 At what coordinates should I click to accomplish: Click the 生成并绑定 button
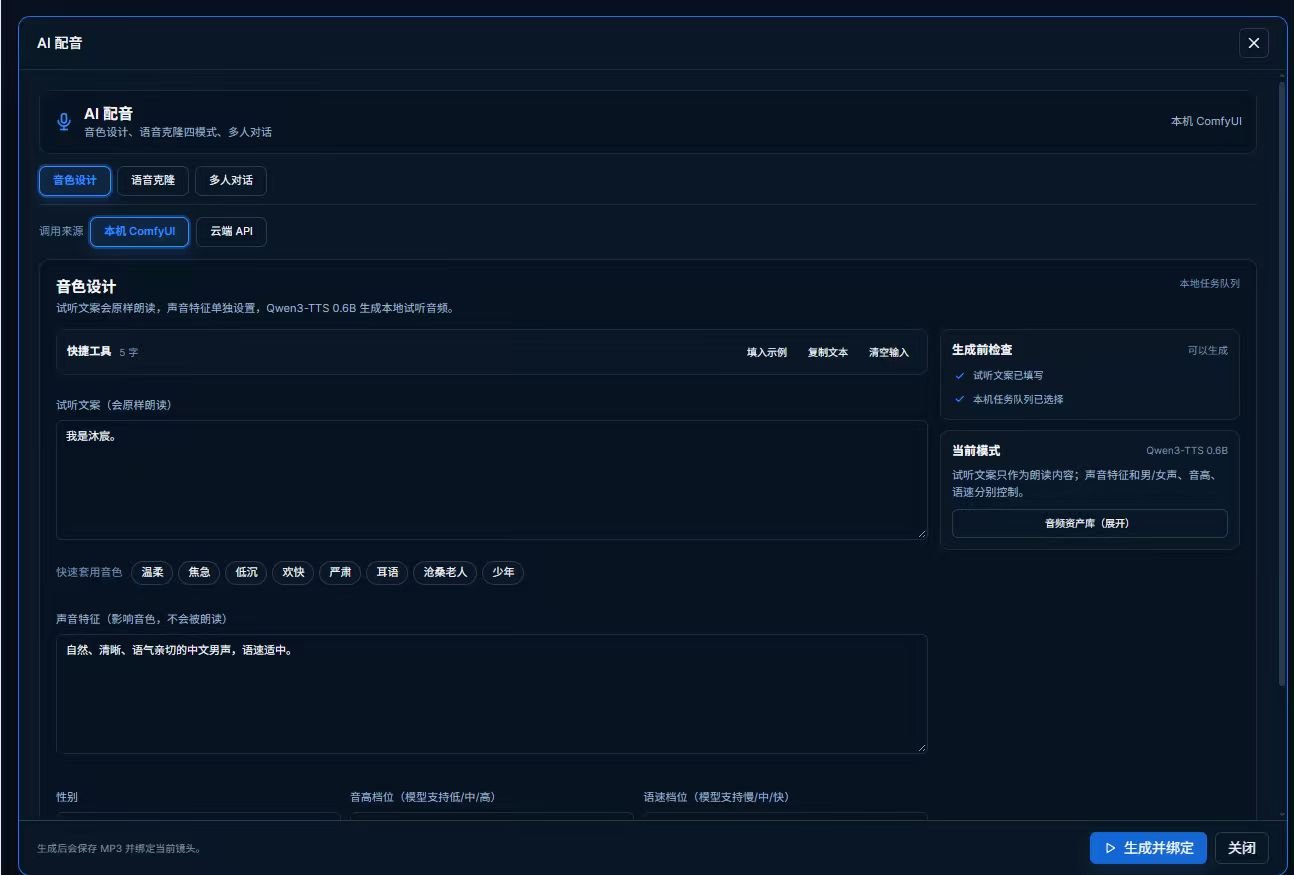pos(1148,848)
